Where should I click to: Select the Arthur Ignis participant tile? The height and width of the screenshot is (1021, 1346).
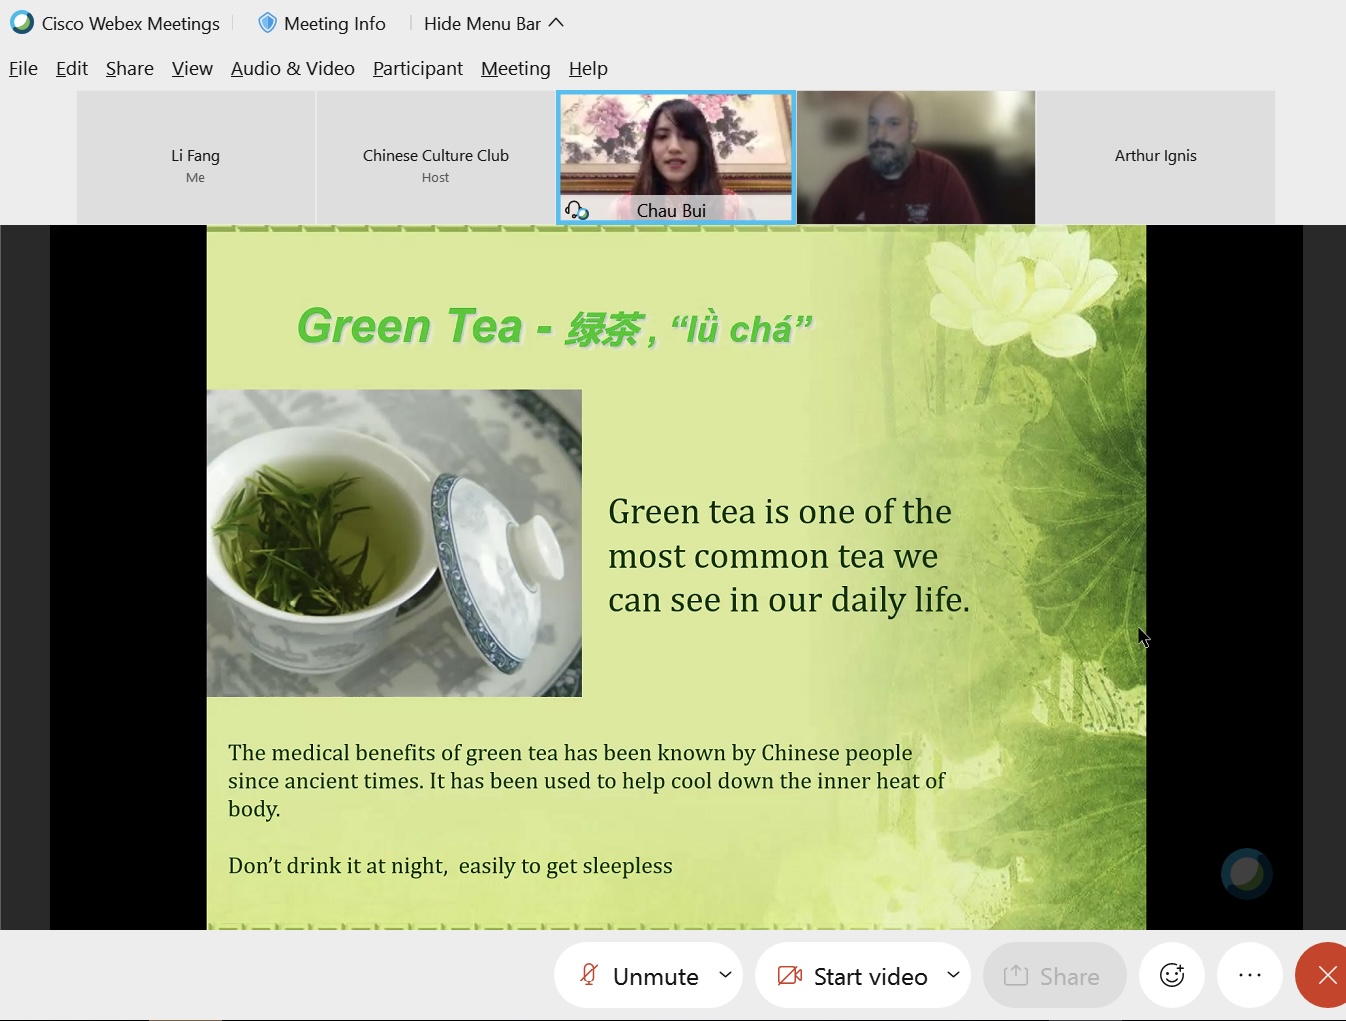(x=1155, y=157)
